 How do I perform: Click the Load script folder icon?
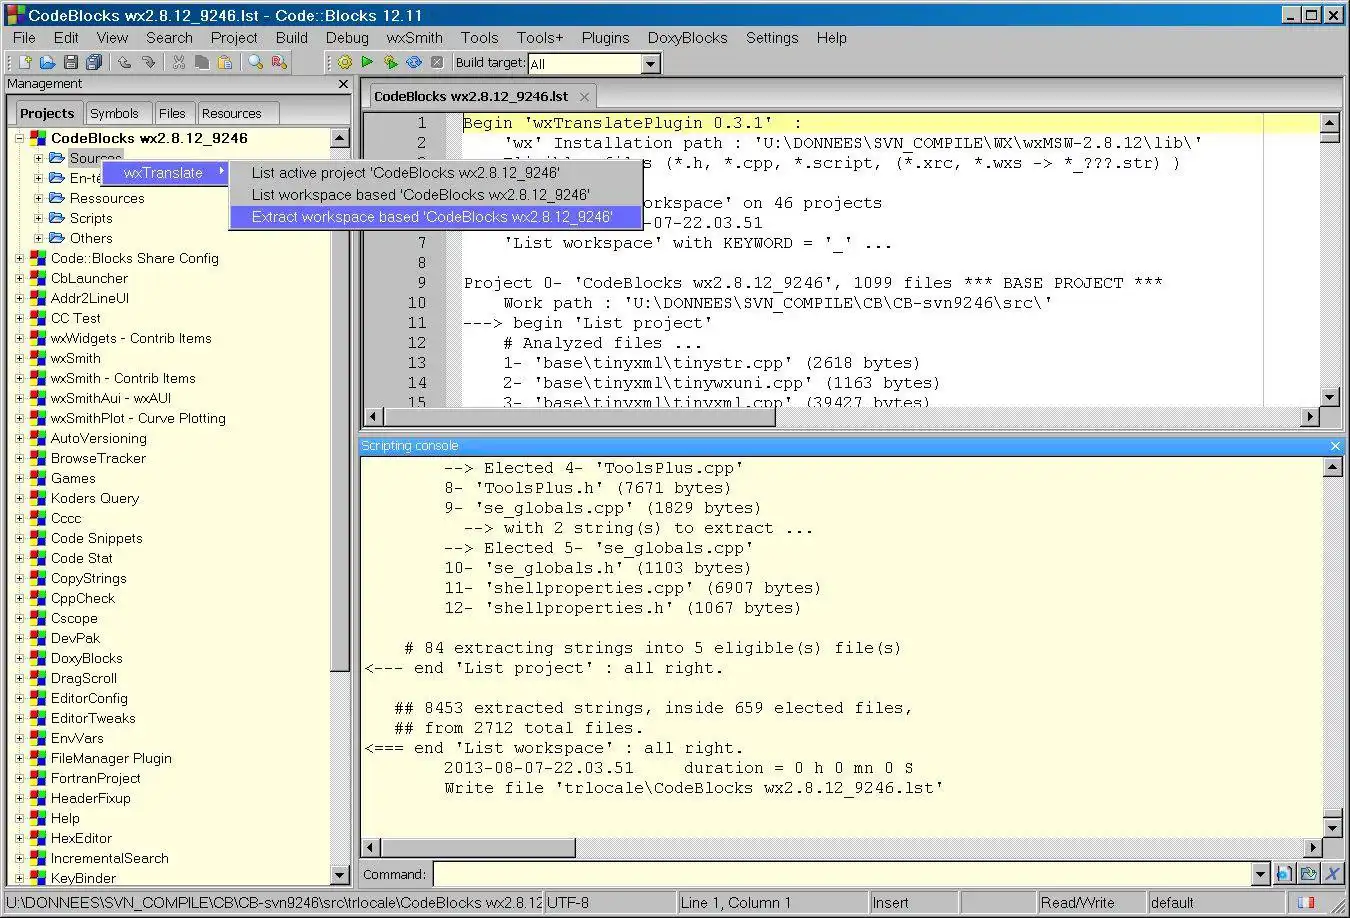(1308, 874)
